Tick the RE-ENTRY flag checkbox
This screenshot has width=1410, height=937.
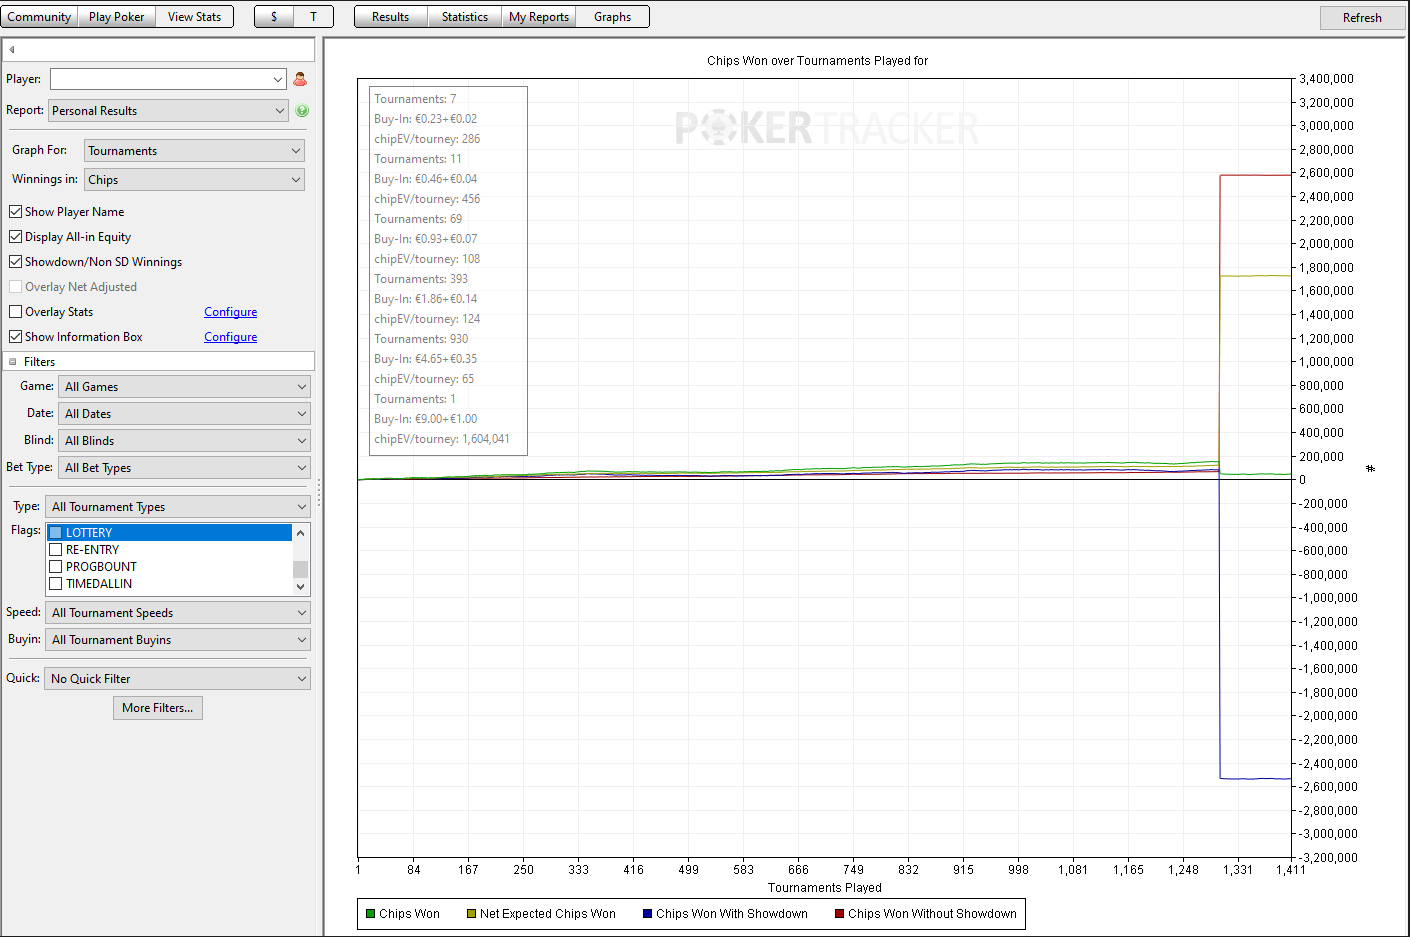point(56,550)
